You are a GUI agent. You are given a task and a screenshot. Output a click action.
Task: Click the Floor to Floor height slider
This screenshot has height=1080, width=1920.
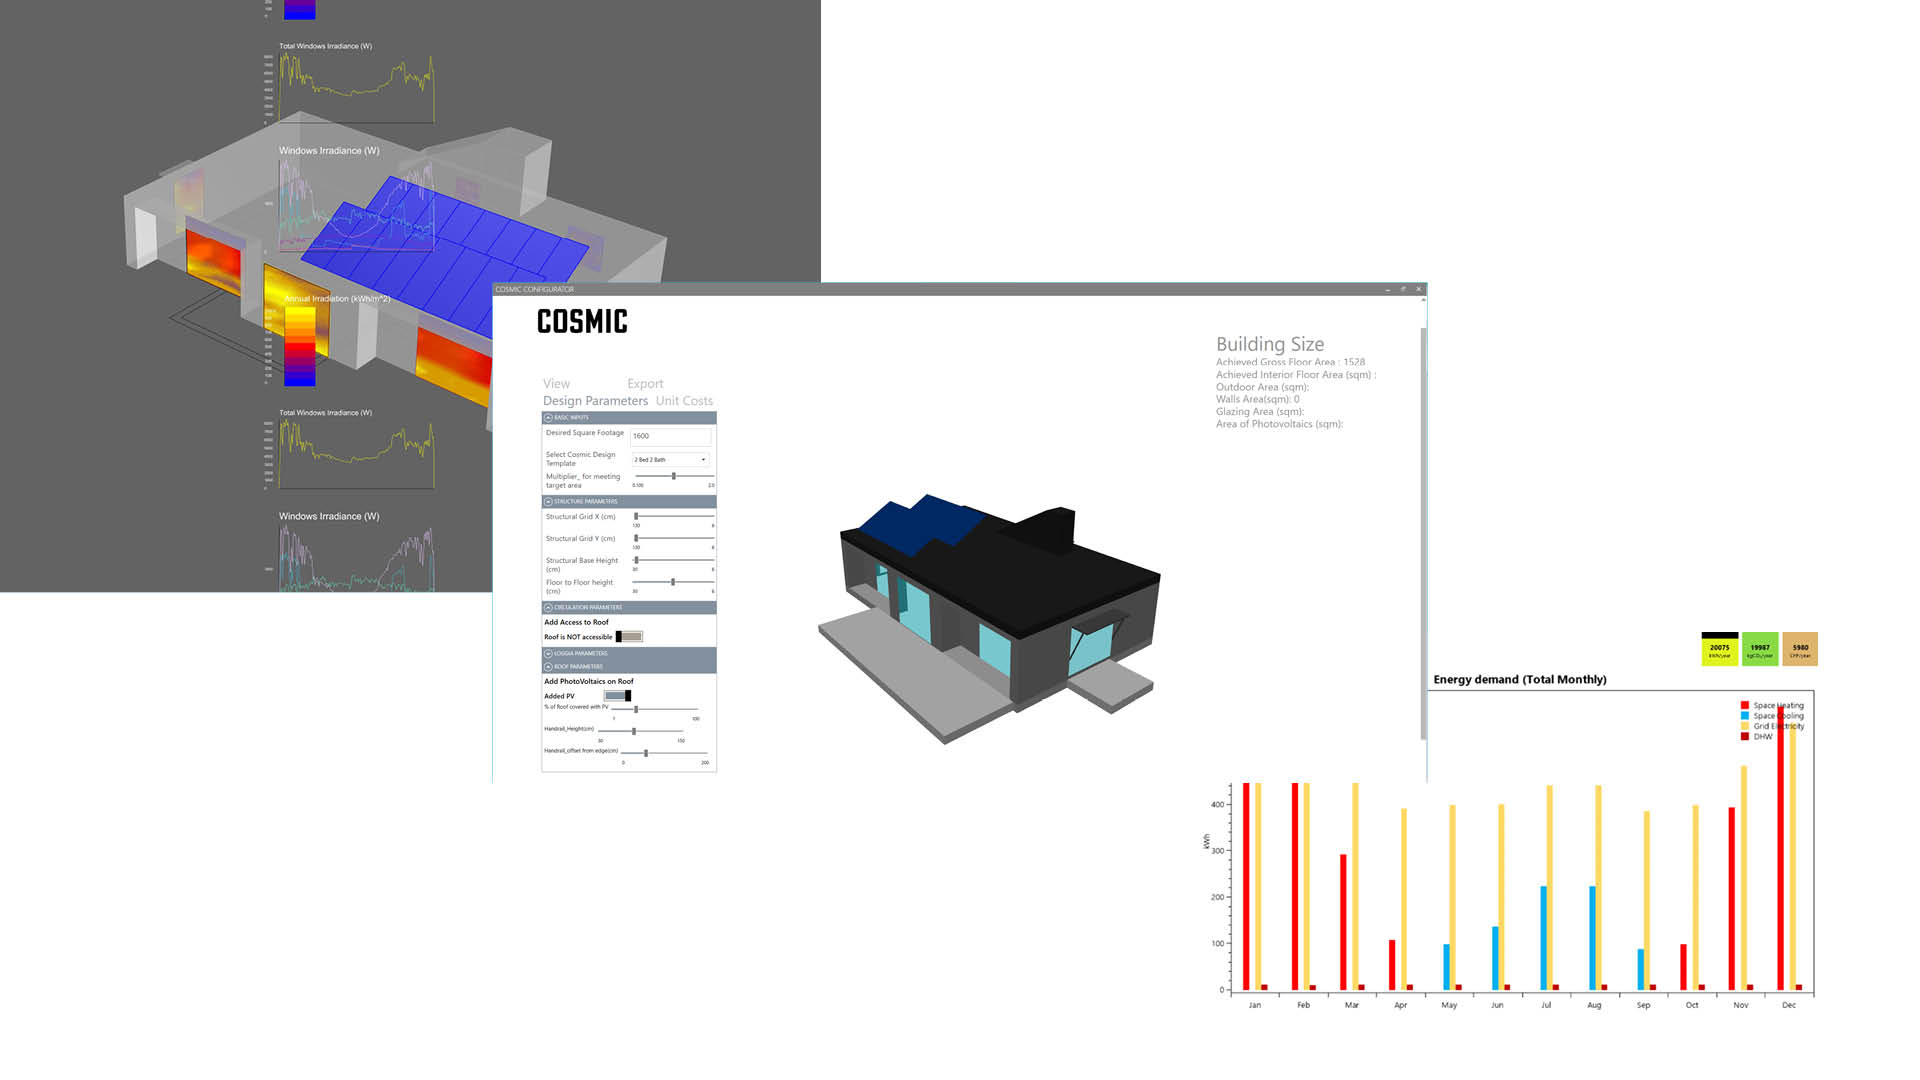tap(673, 582)
